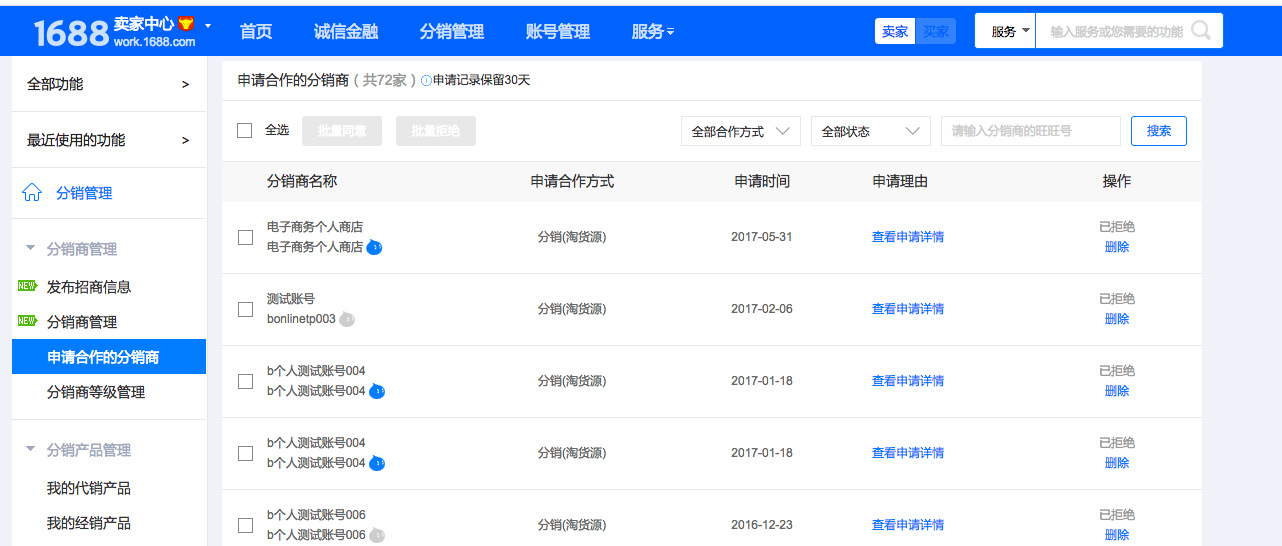Click the 申请理由 column header
The height and width of the screenshot is (546, 1282).
[900, 181]
